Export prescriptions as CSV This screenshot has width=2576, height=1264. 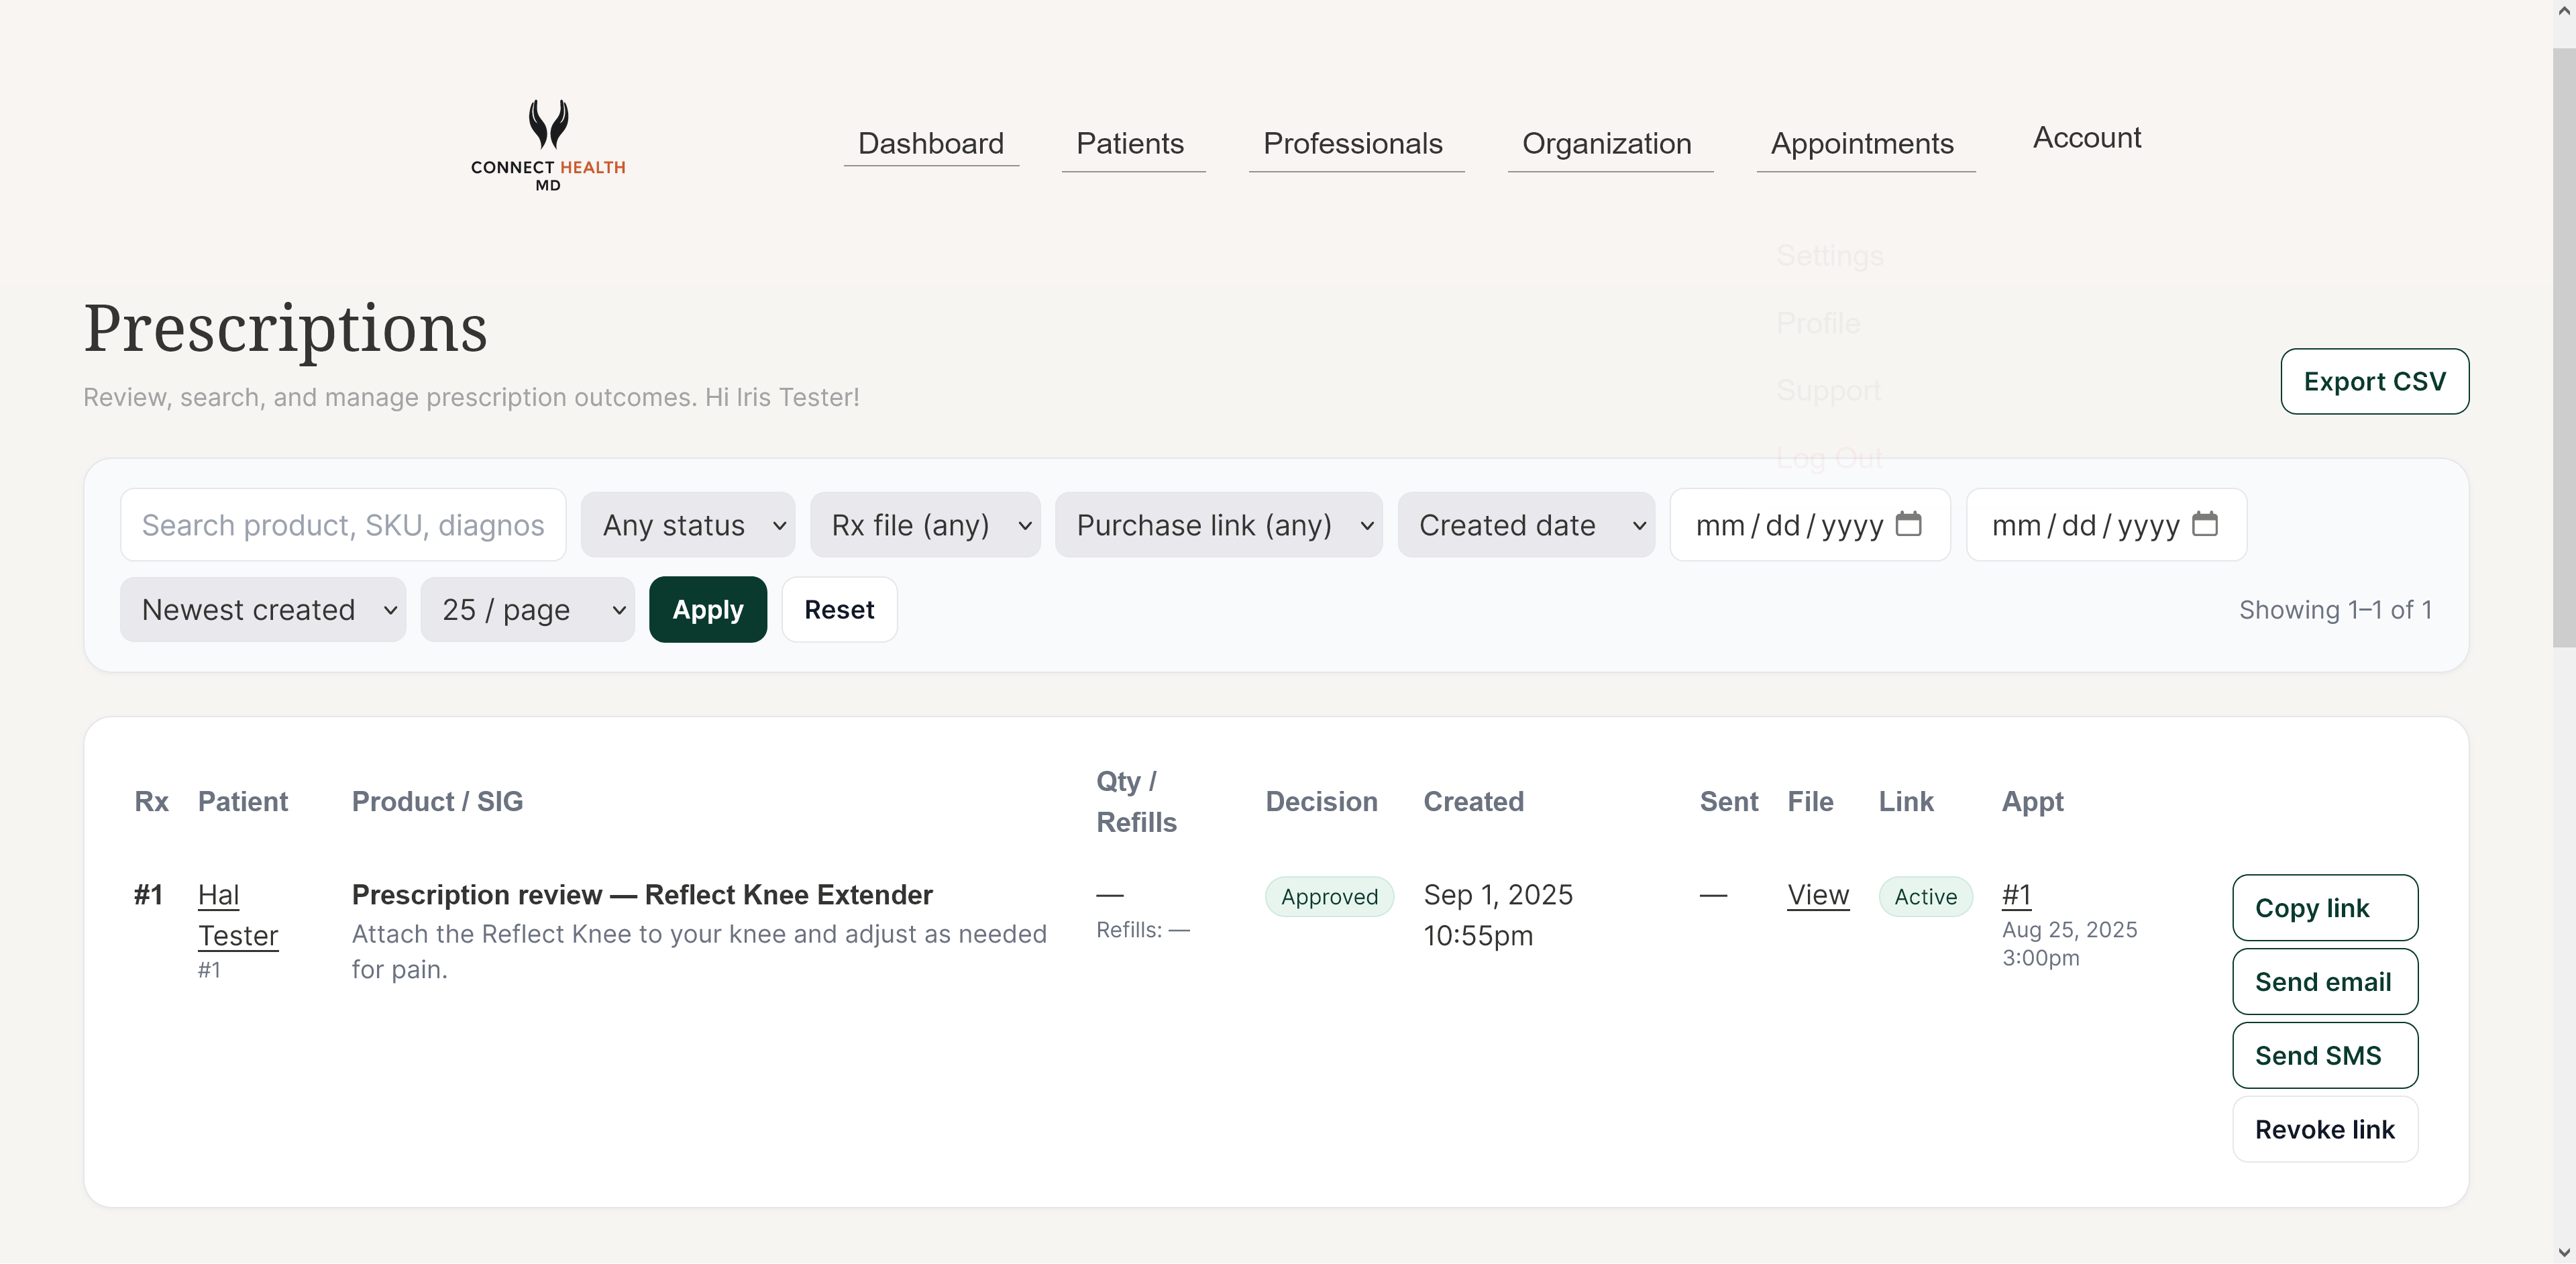2375,381
